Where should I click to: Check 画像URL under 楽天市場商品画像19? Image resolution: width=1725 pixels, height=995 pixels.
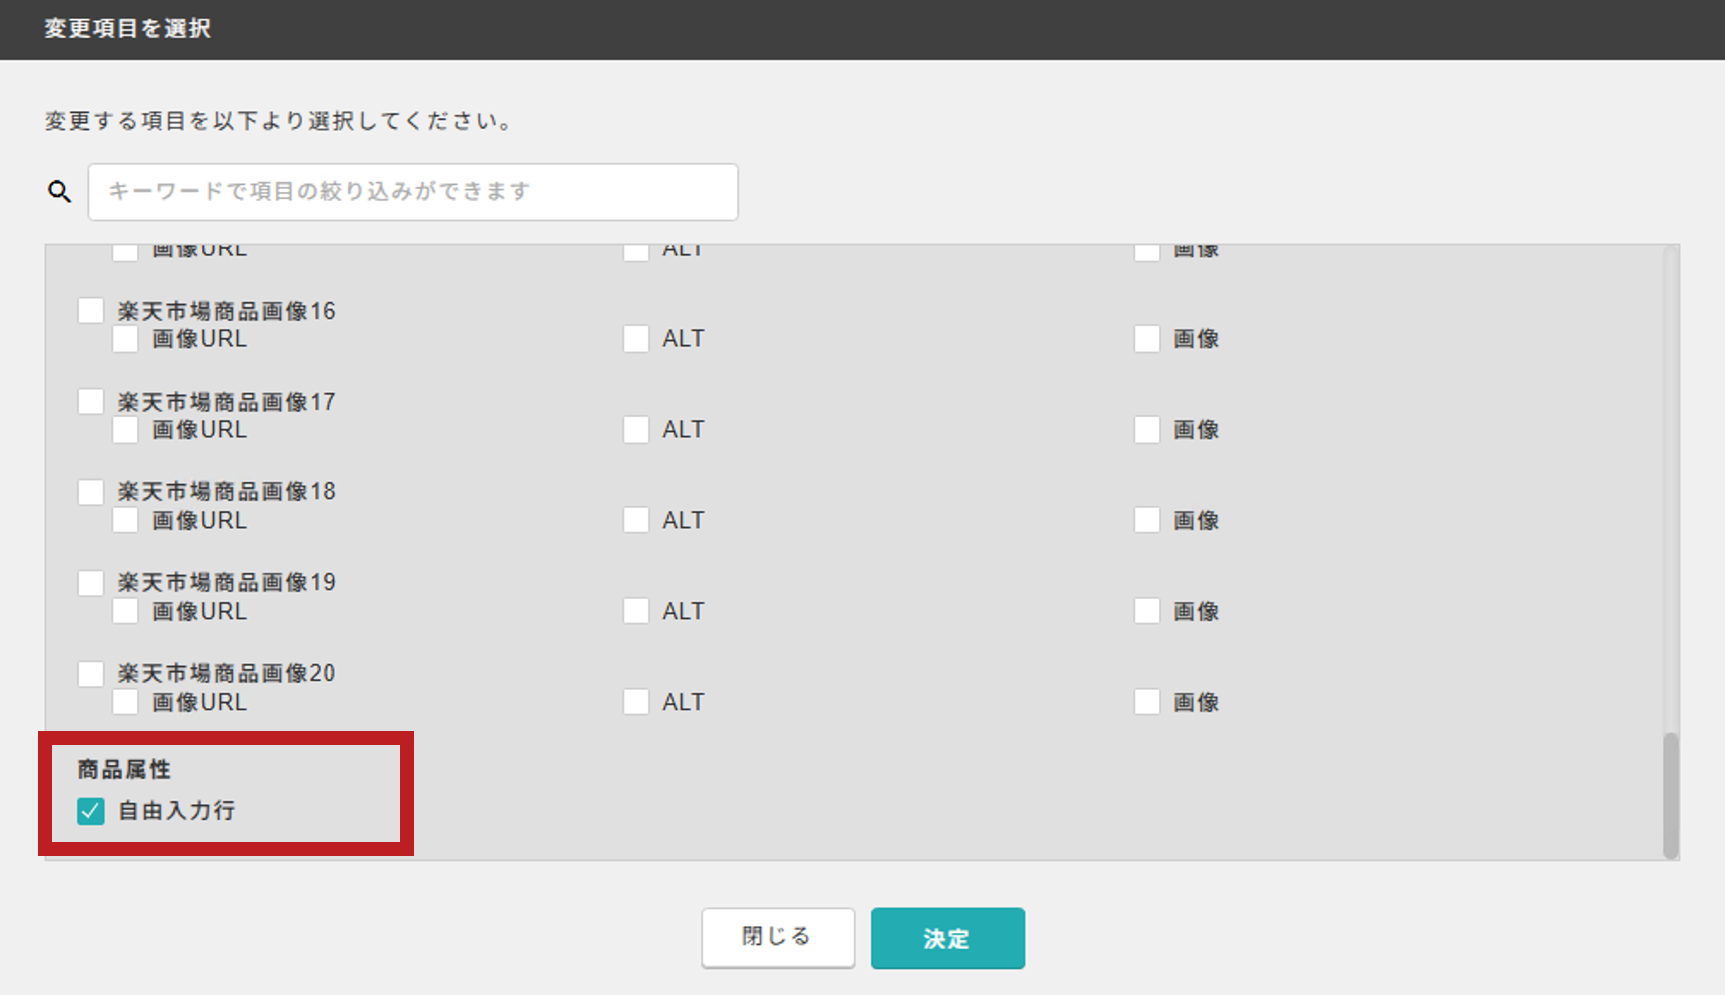[125, 611]
